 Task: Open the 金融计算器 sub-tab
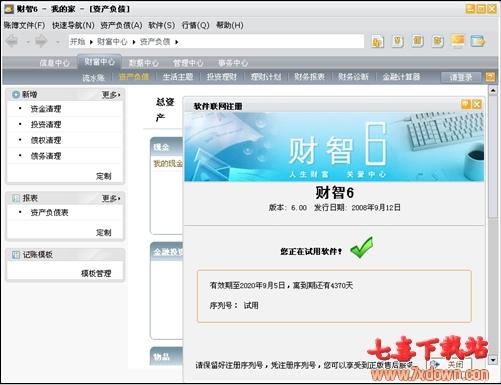click(x=401, y=77)
